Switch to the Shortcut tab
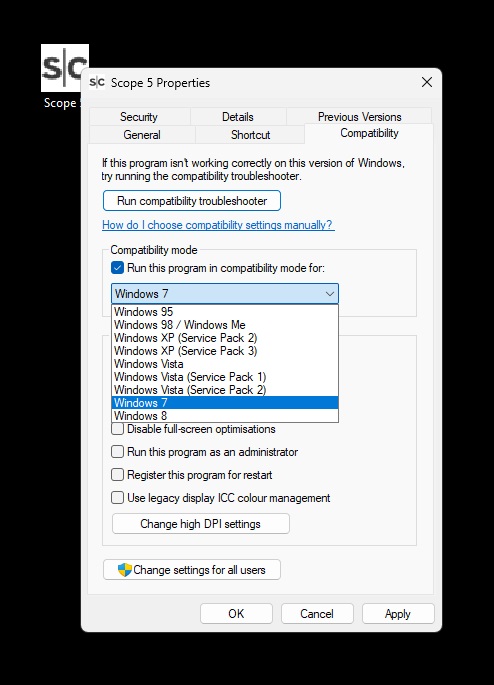Viewport: 494px width, 685px height. pos(250,135)
